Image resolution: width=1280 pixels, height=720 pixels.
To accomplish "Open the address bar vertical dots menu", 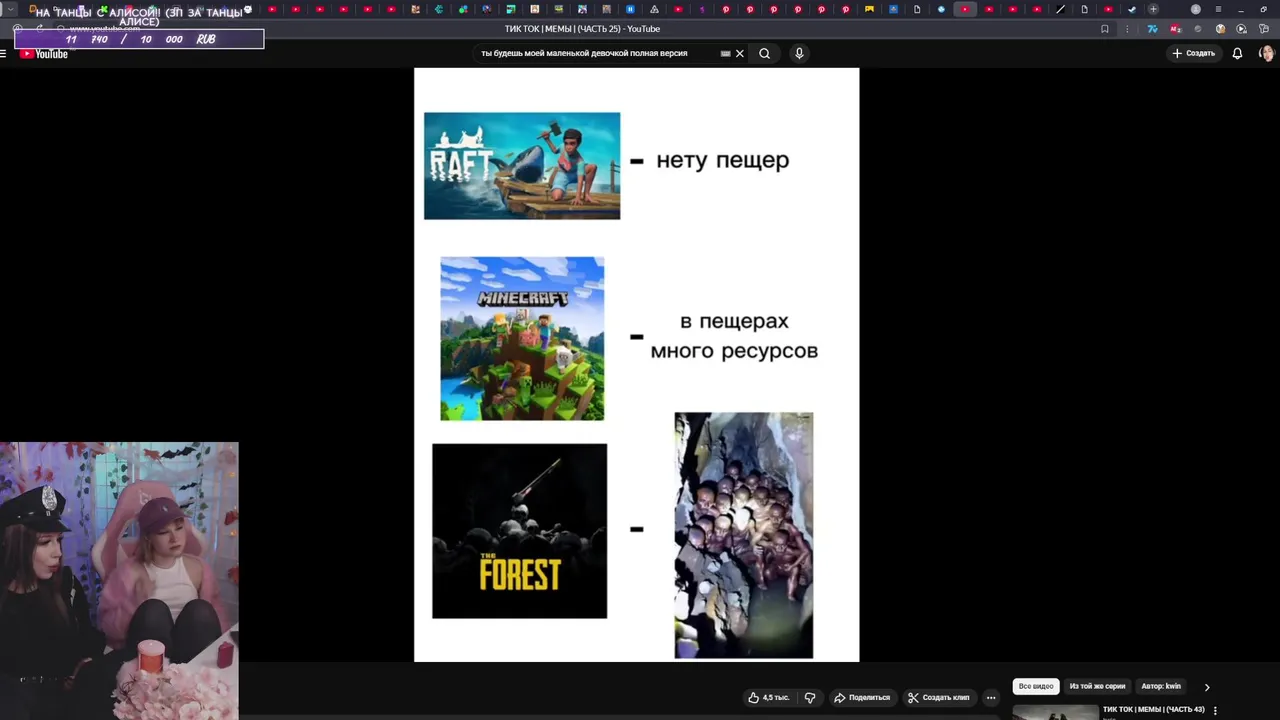I will [1127, 29].
